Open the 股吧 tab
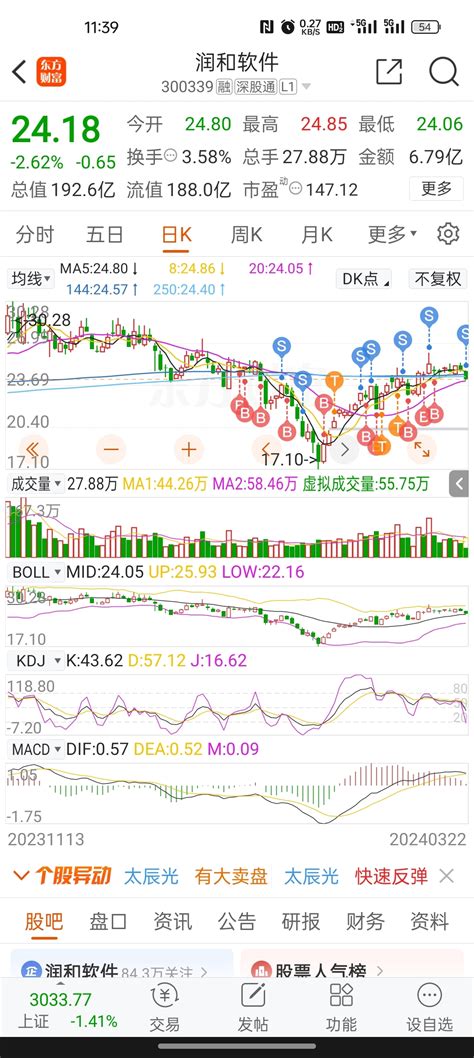The height and width of the screenshot is (1058, 474). (x=44, y=921)
